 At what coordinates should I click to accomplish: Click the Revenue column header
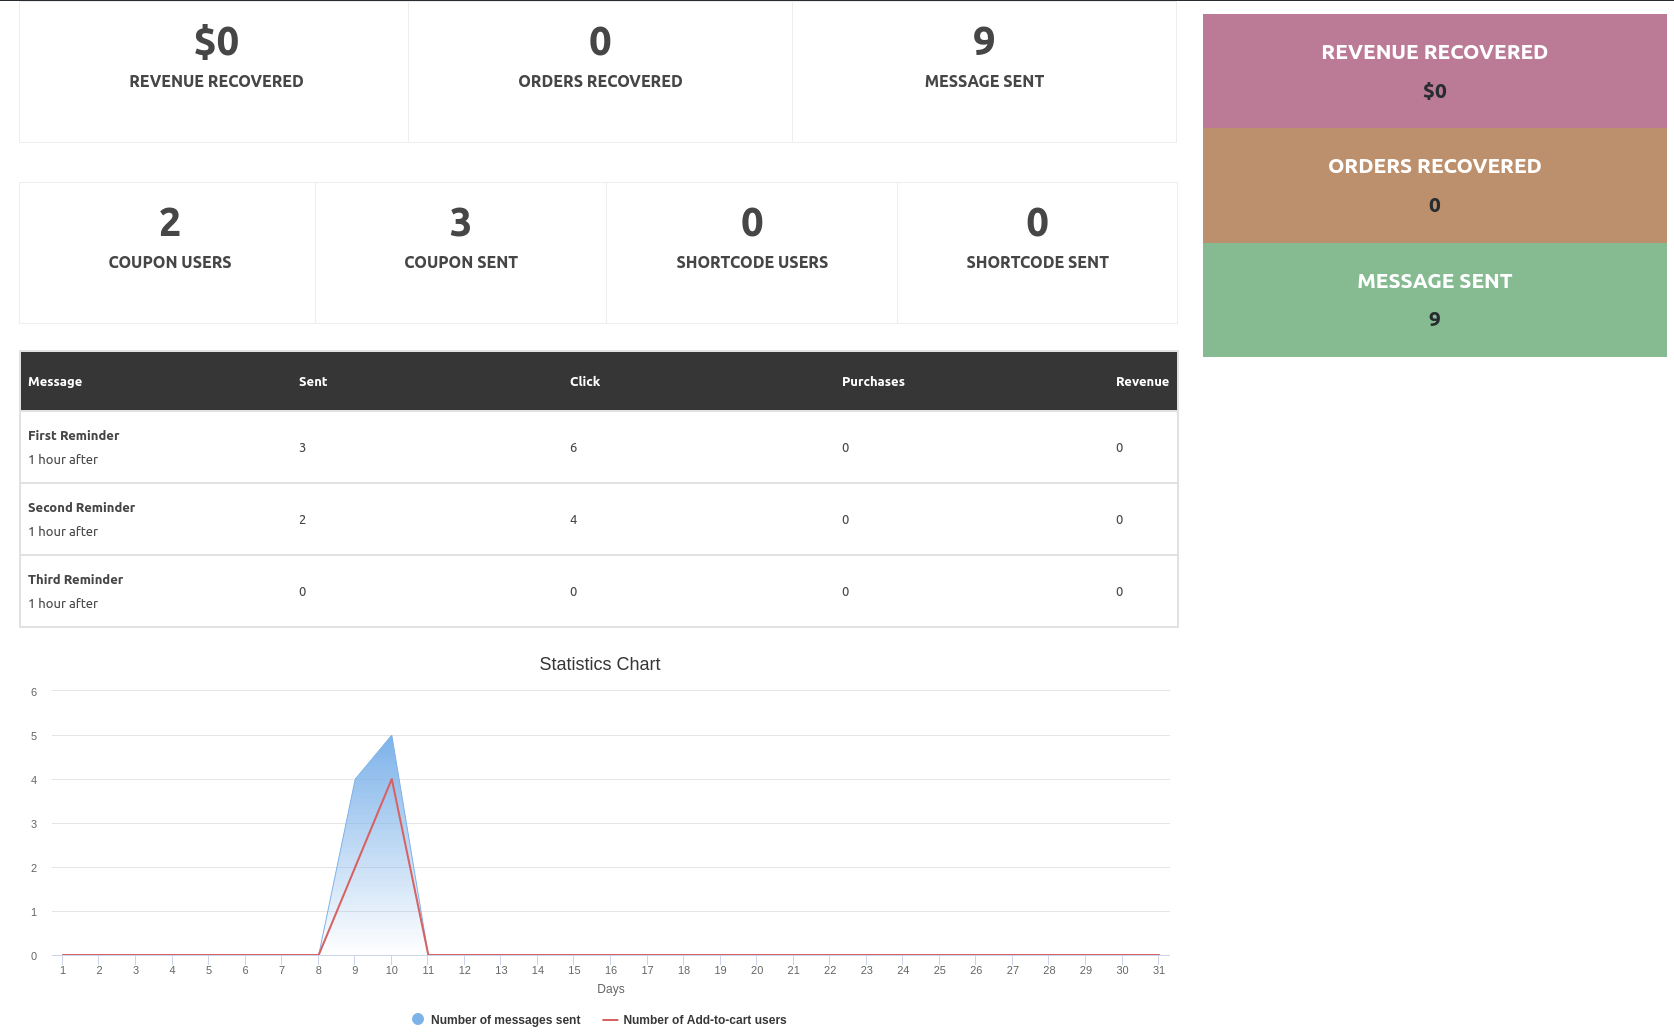point(1142,382)
